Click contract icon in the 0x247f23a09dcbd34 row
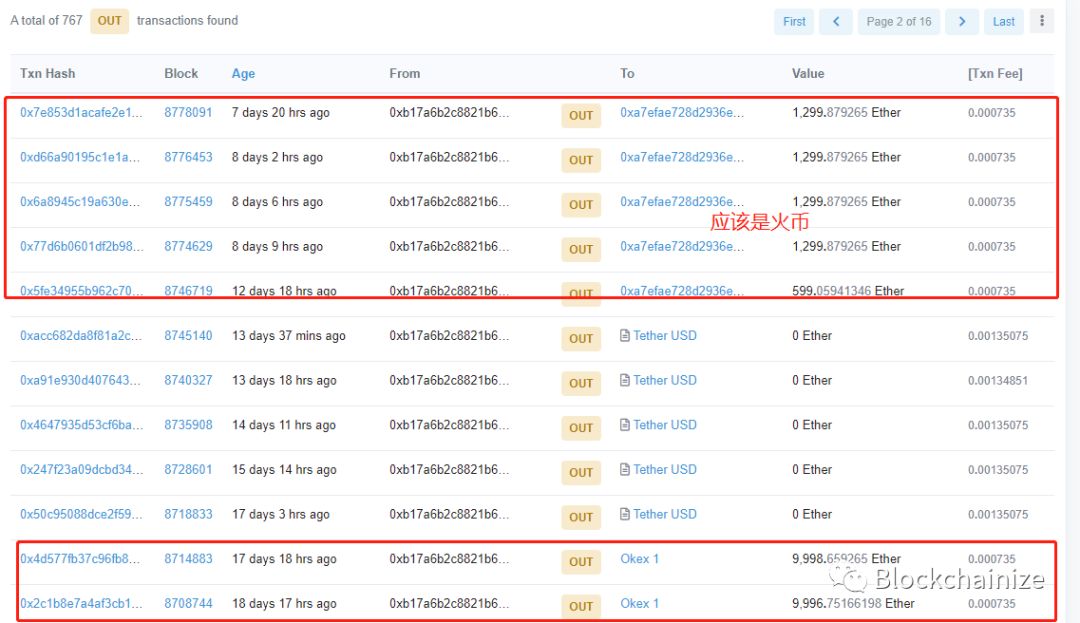This screenshot has width=1080, height=623. (625, 469)
